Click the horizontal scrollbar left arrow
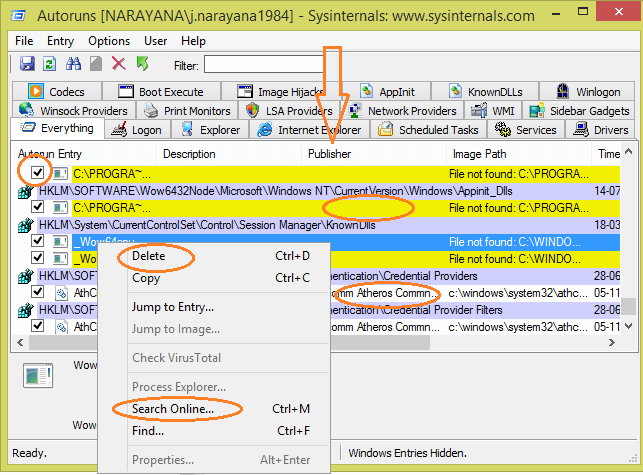This screenshot has width=643, height=475. tap(20, 342)
